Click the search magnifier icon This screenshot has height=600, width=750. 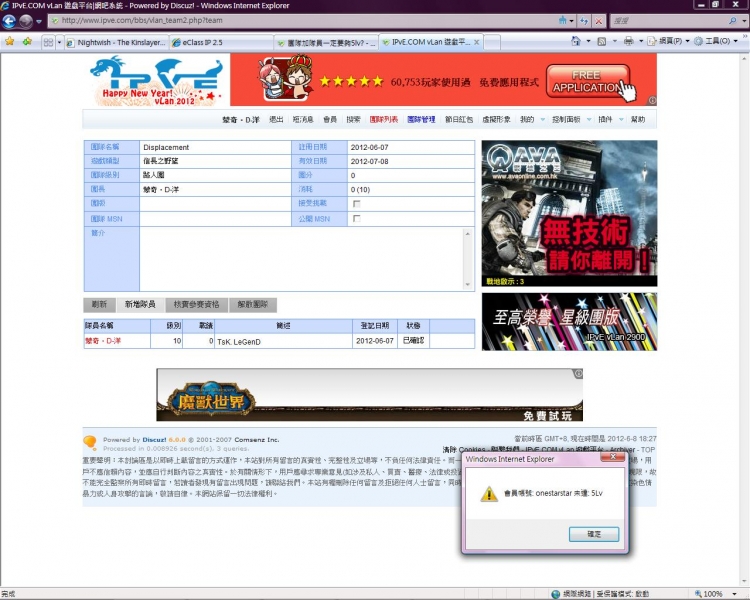732,21
